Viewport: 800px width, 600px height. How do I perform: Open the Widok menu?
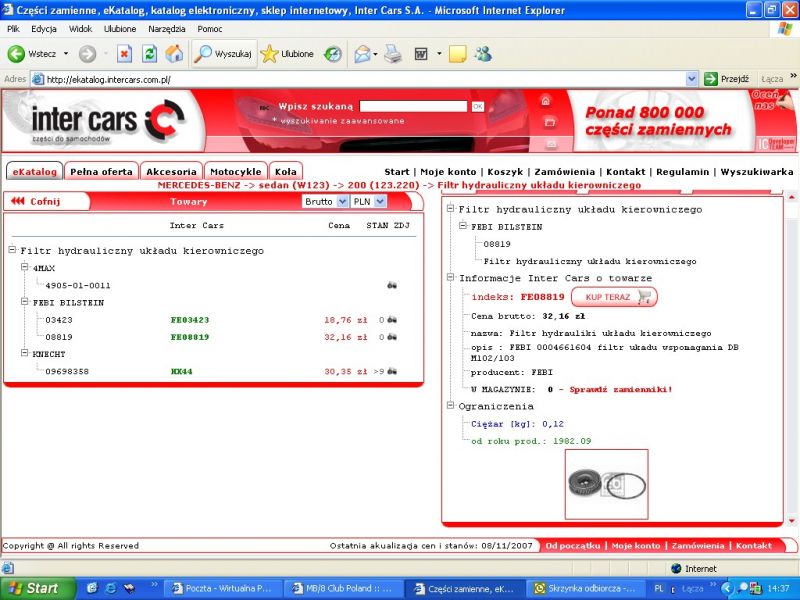80,29
